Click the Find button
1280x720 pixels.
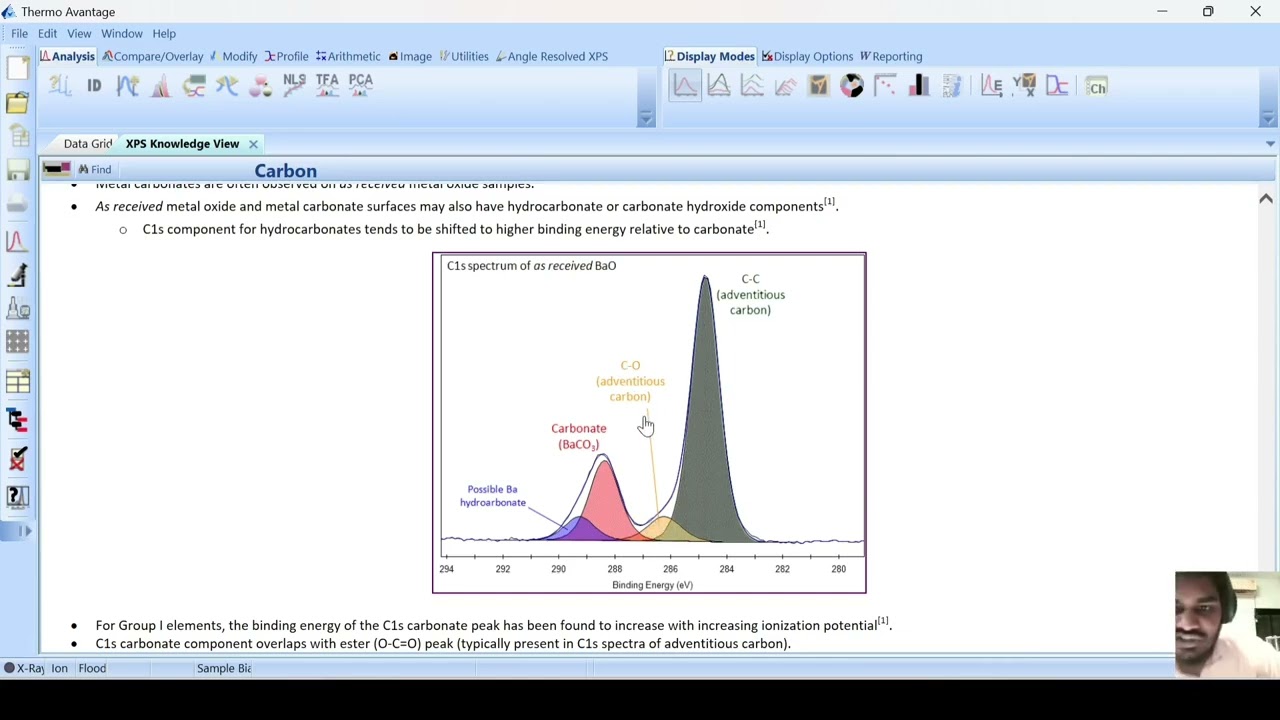click(95, 170)
